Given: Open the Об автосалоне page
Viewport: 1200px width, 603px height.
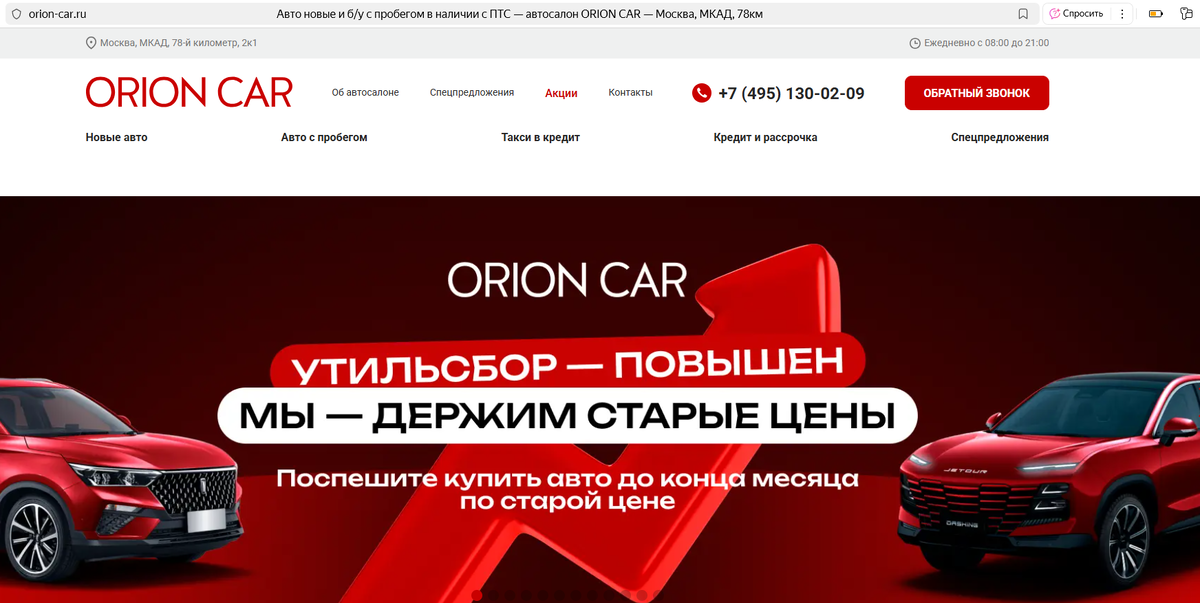Looking at the screenshot, I should coord(365,92).
